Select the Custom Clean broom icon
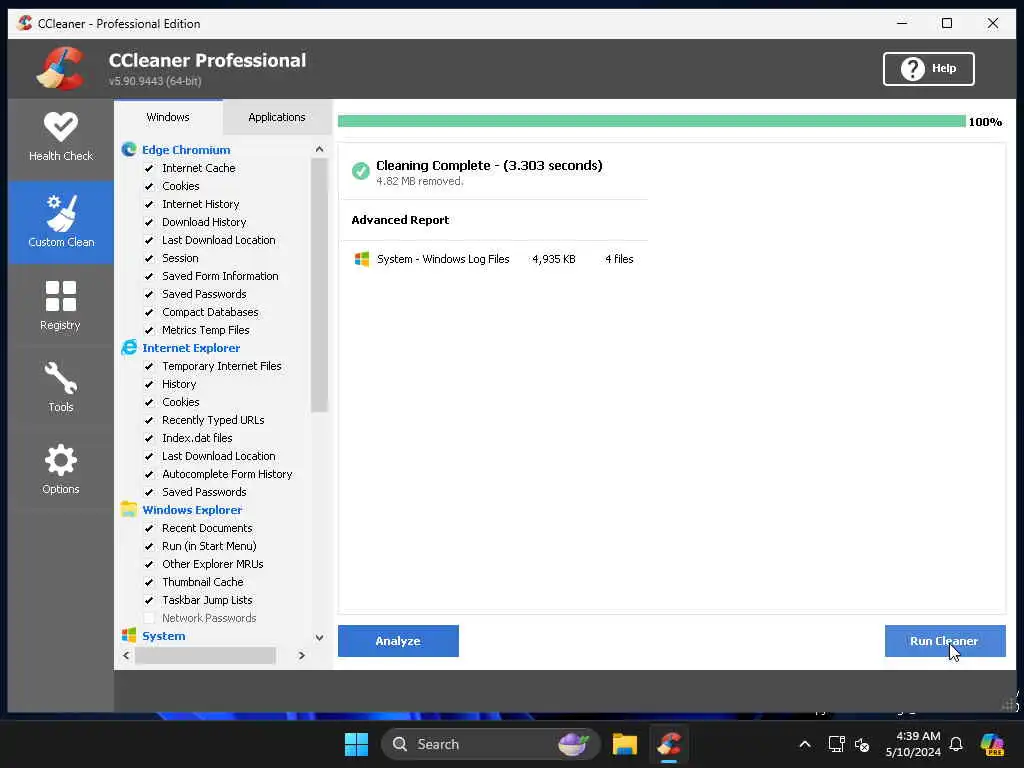 [x=61, y=213]
